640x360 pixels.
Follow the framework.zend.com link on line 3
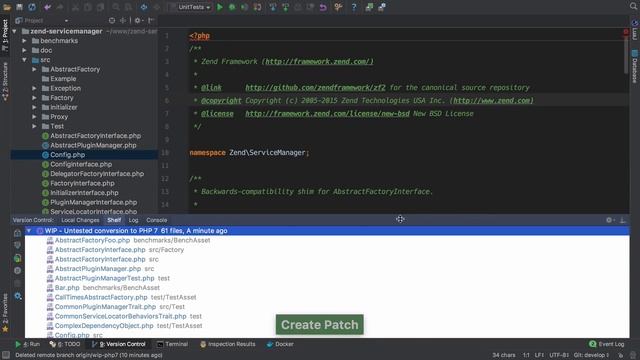click(x=319, y=62)
